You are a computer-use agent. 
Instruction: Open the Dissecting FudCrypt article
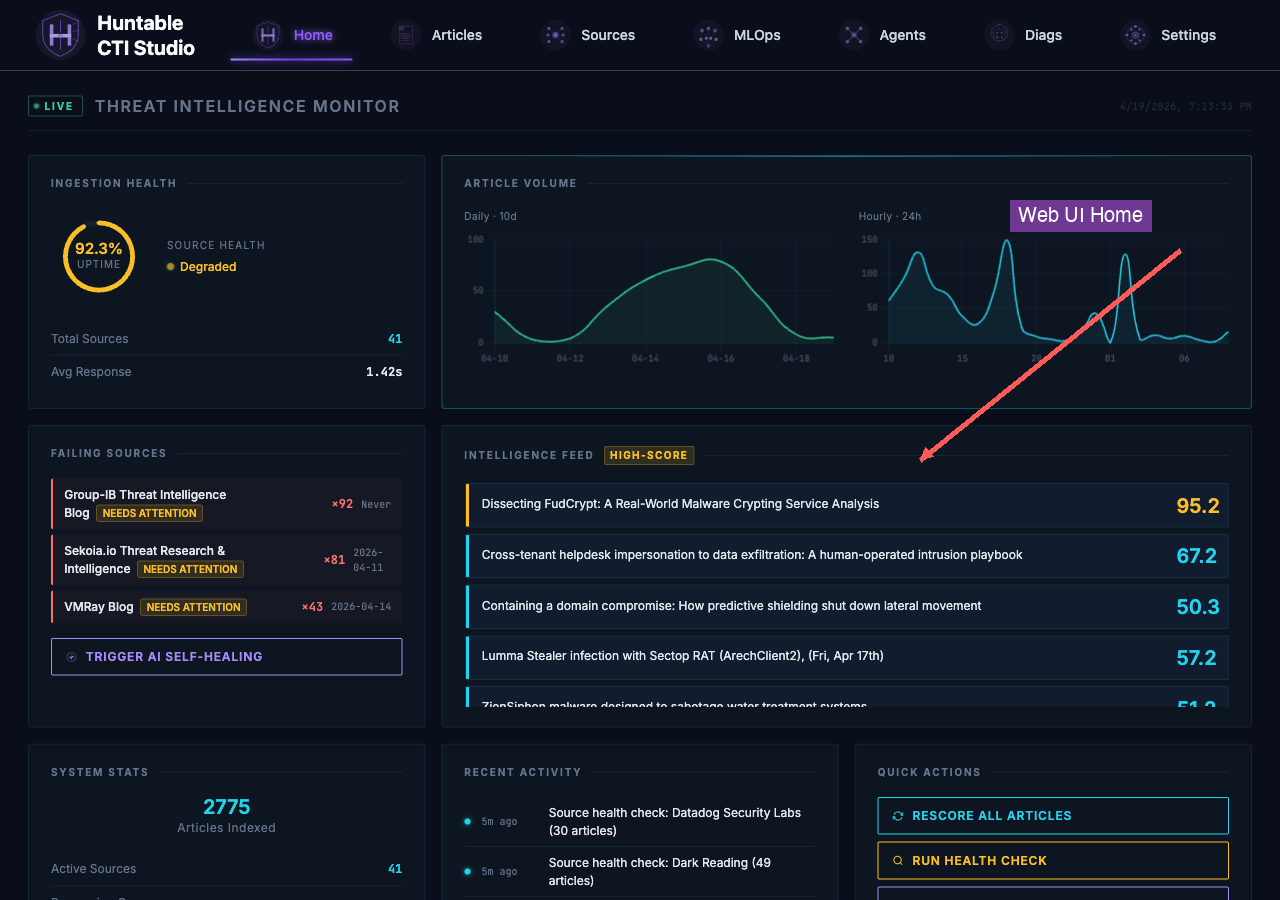click(847, 505)
